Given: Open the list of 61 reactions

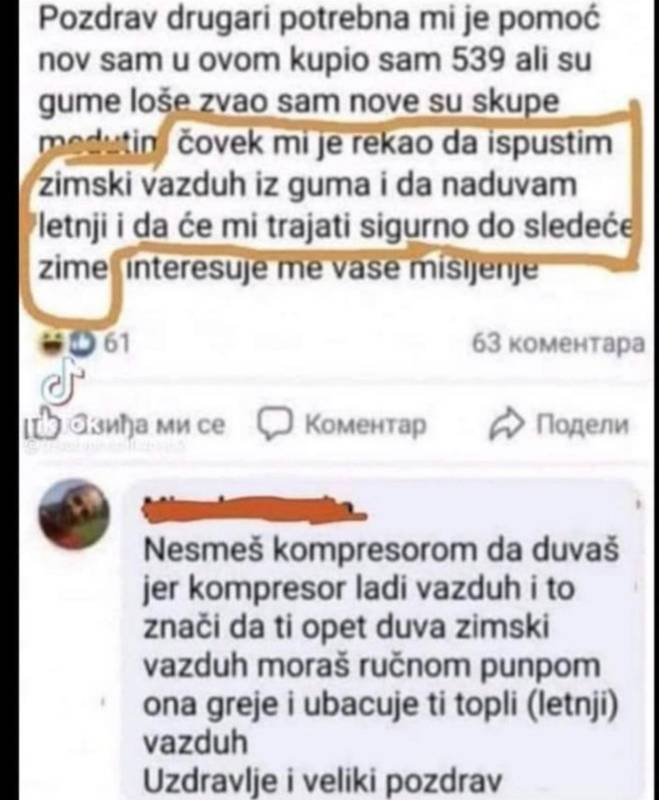Looking at the screenshot, I should [x=117, y=344].
